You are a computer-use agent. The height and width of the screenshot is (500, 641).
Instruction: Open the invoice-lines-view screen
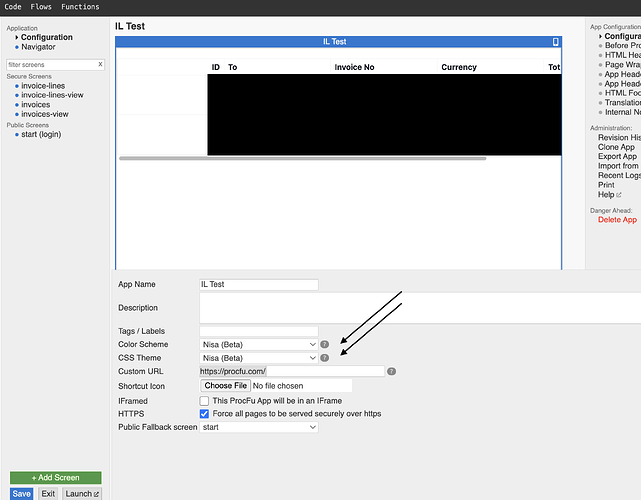52,95
